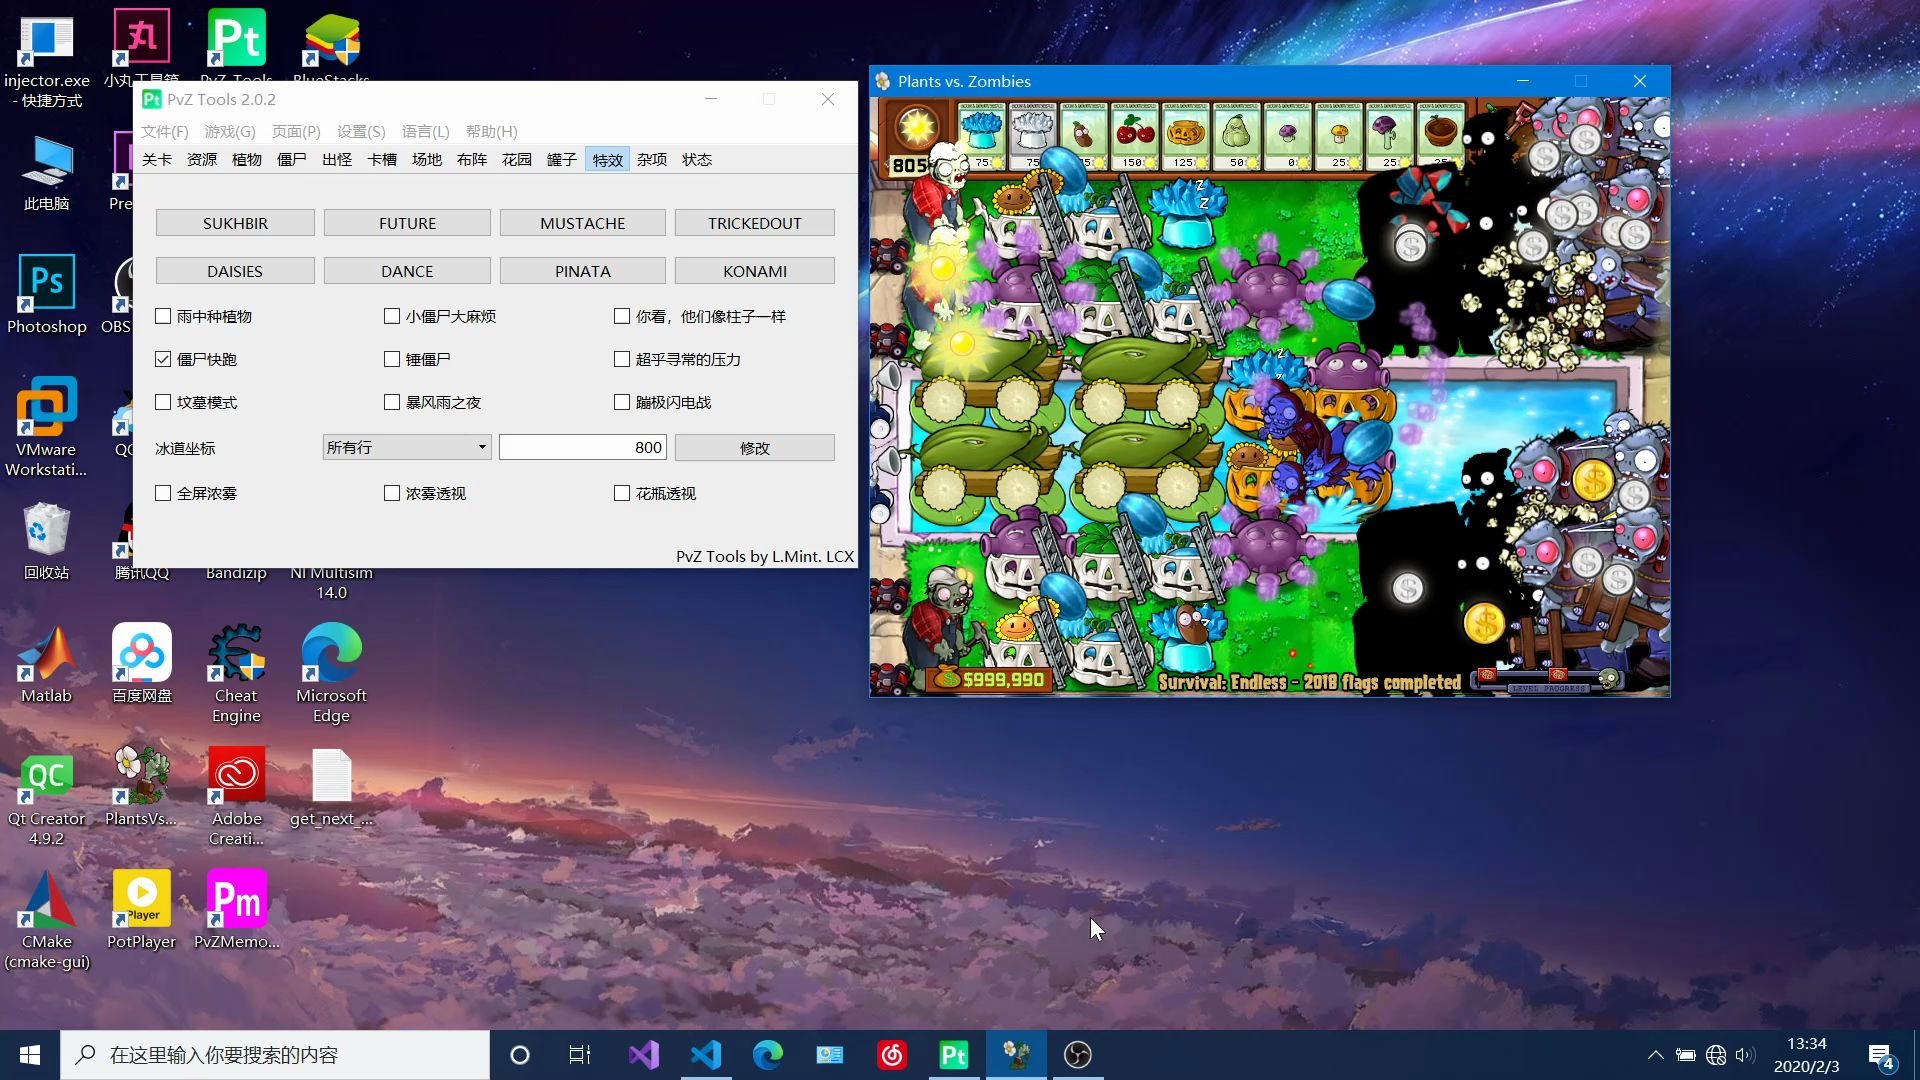The image size is (1920, 1080).
Task: Enable 锤僵尸 checkbox
Action: coord(392,359)
